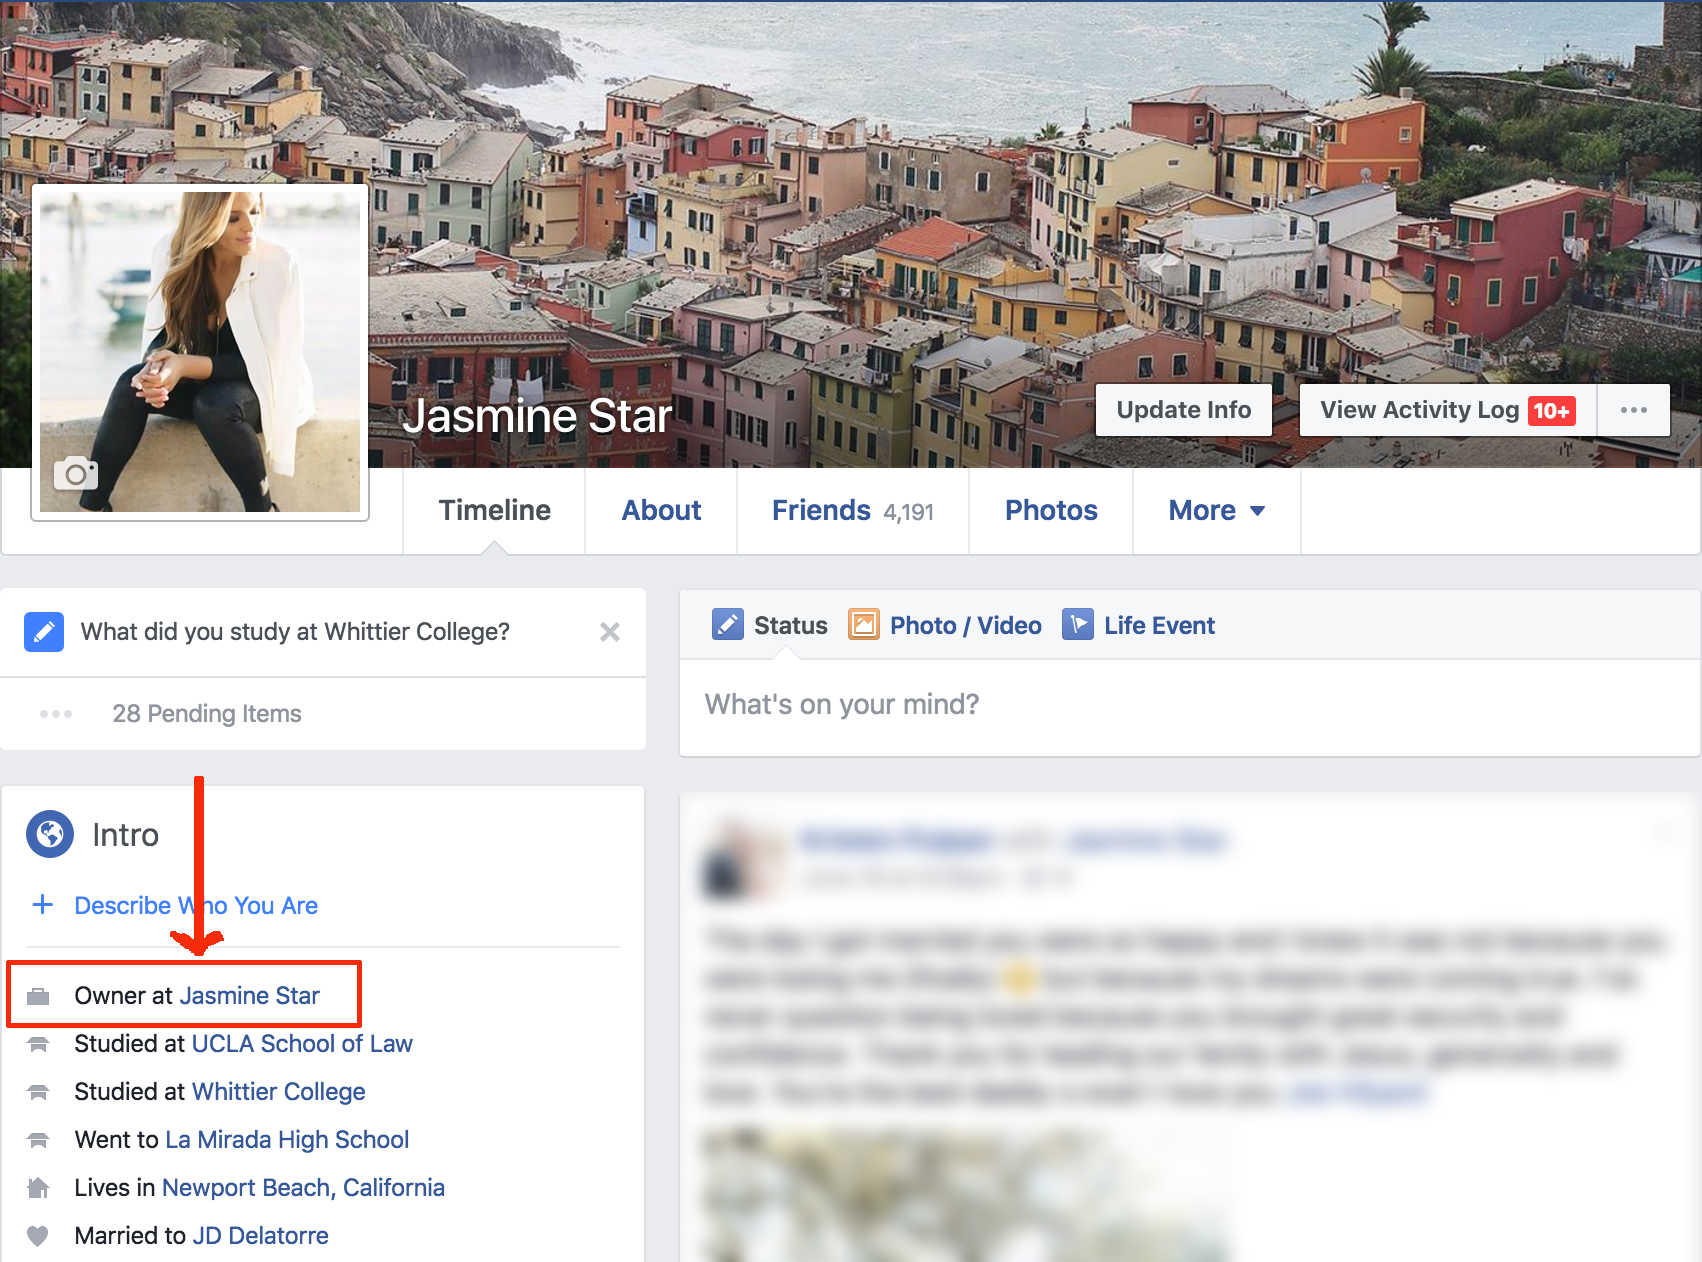Open the three-dots menu beside Activity Log

pos(1633,410)
